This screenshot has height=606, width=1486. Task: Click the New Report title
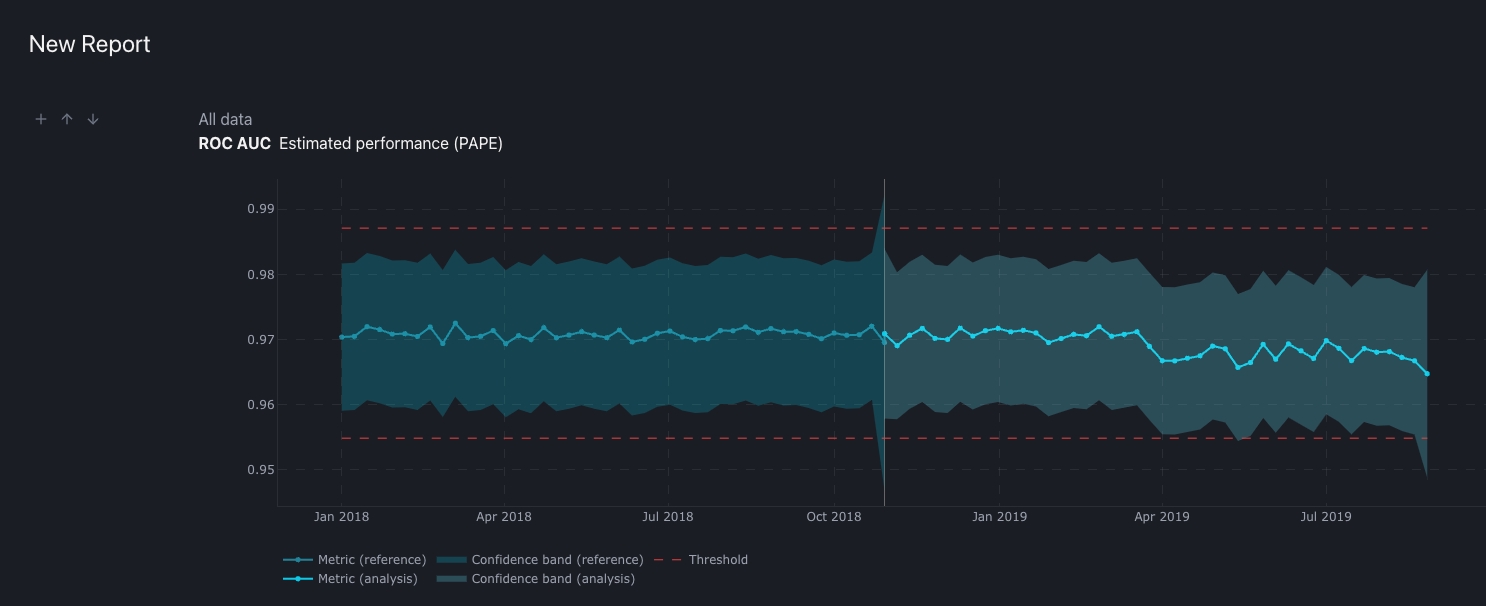[90, 44]
